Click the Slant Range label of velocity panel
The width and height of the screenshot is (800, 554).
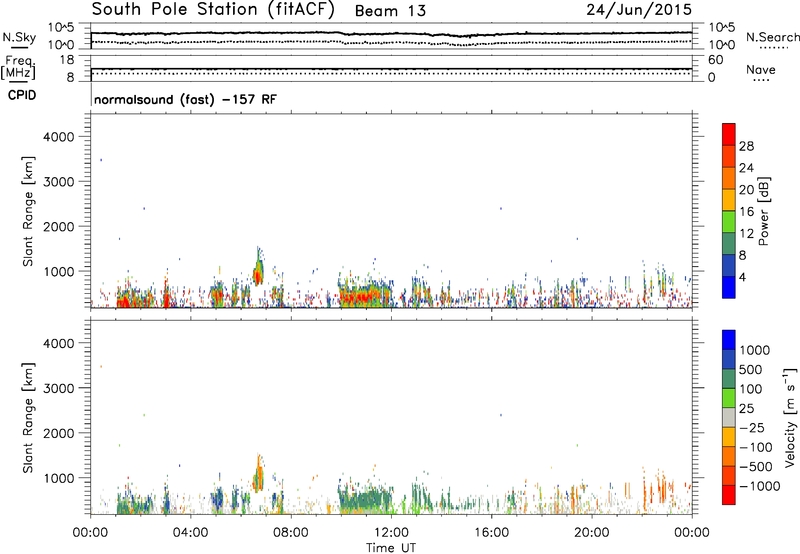[28, 418]
